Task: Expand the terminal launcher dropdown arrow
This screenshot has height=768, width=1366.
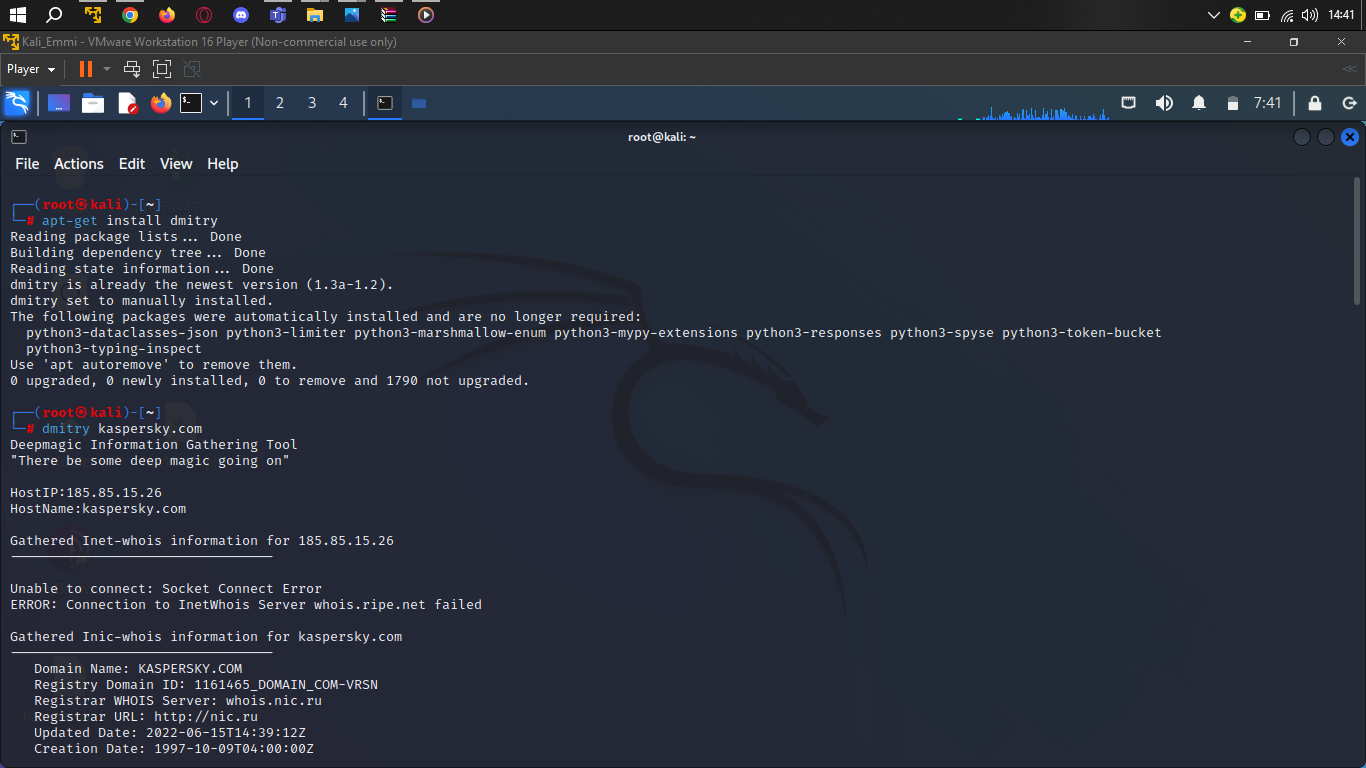Action: pyautogui.click(x=214, y=103)
